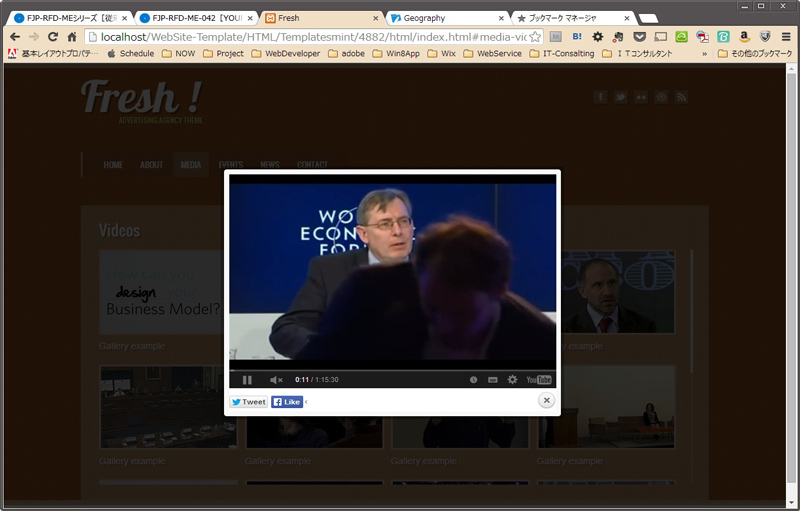
Task: Go back in browser history
Action: [15, 37]
